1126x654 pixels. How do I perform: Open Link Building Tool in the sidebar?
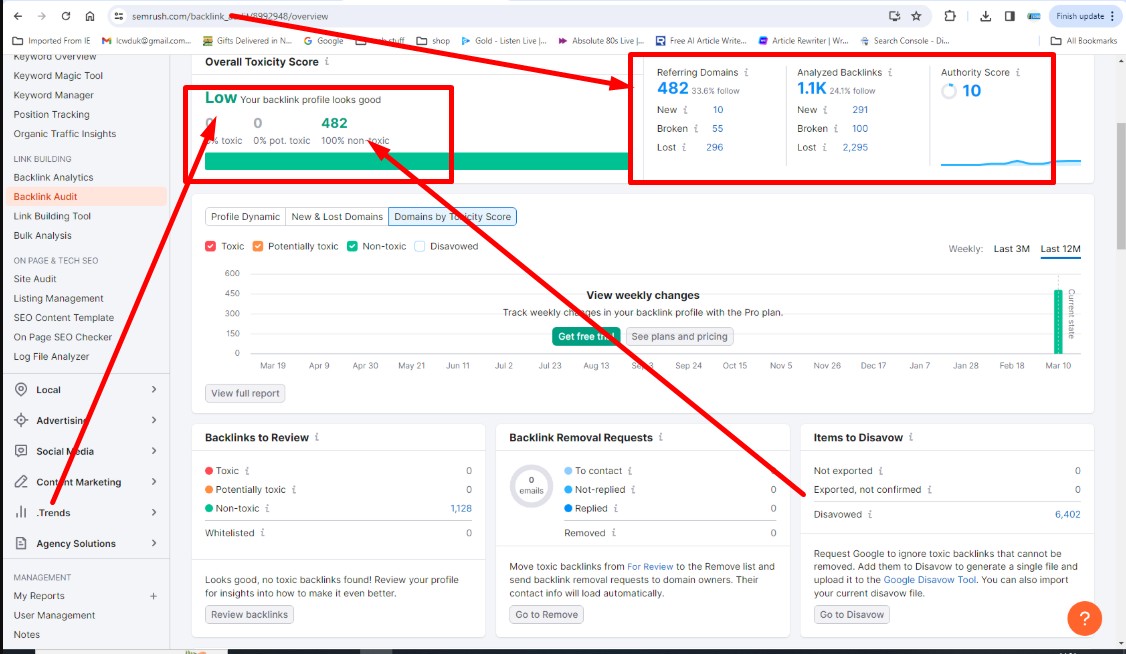[x=52, y=216]
